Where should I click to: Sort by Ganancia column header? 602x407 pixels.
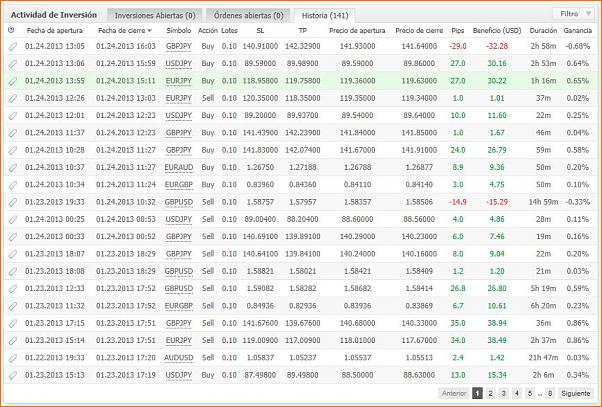pyautogui.click(x=577, y=30)
